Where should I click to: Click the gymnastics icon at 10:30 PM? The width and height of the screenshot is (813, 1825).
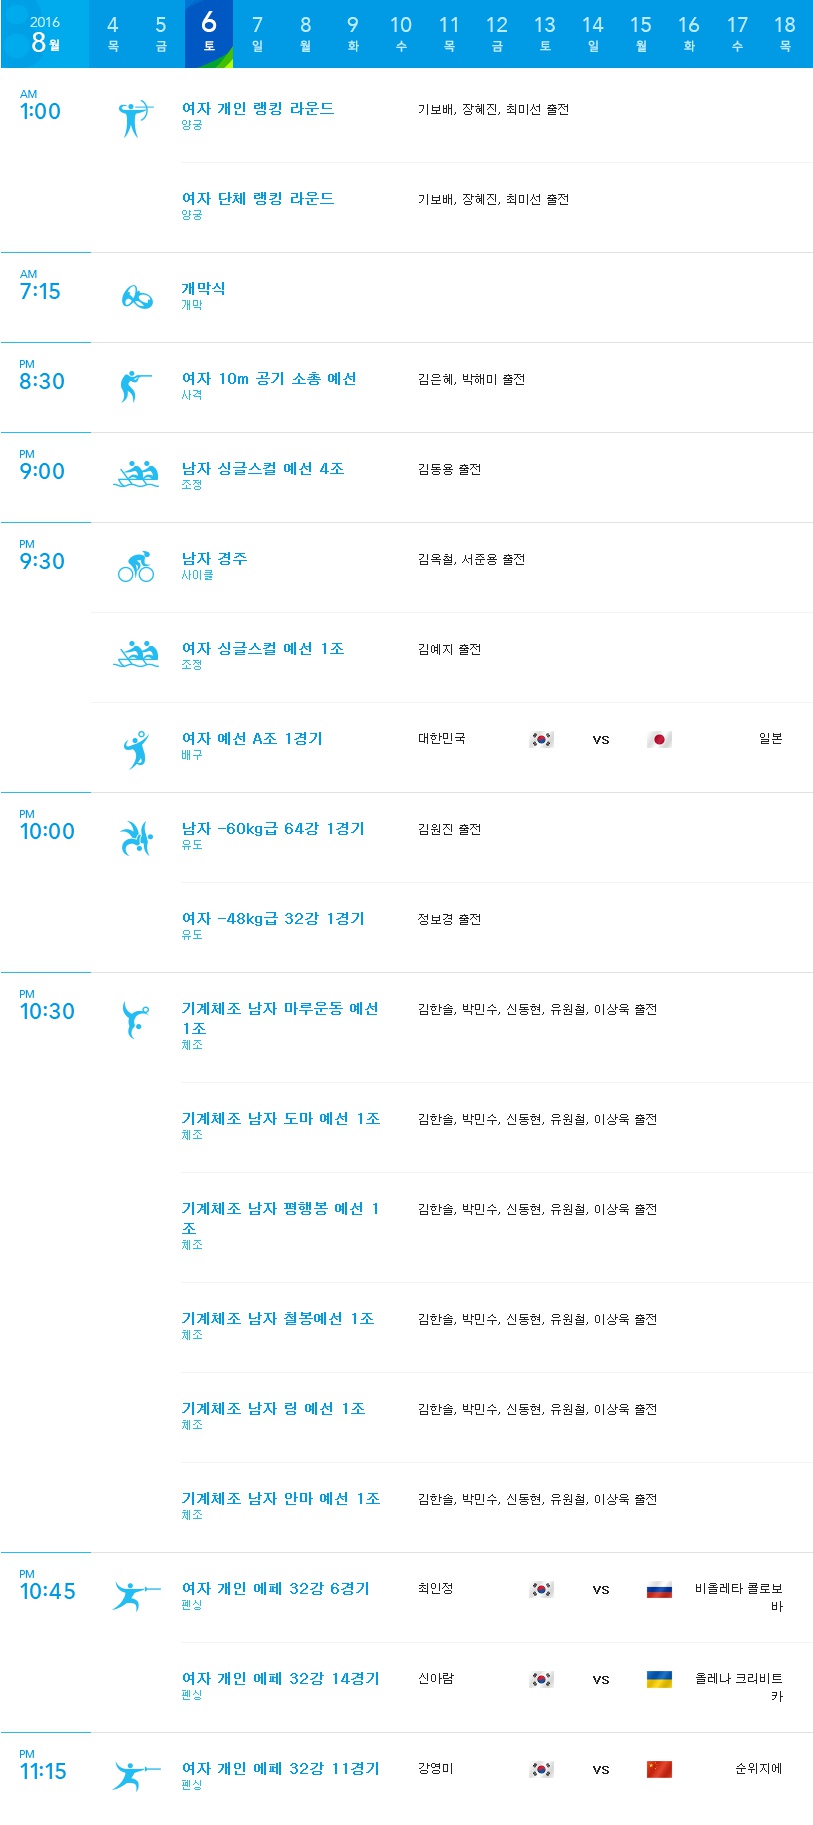click(x=135, y=1020)
